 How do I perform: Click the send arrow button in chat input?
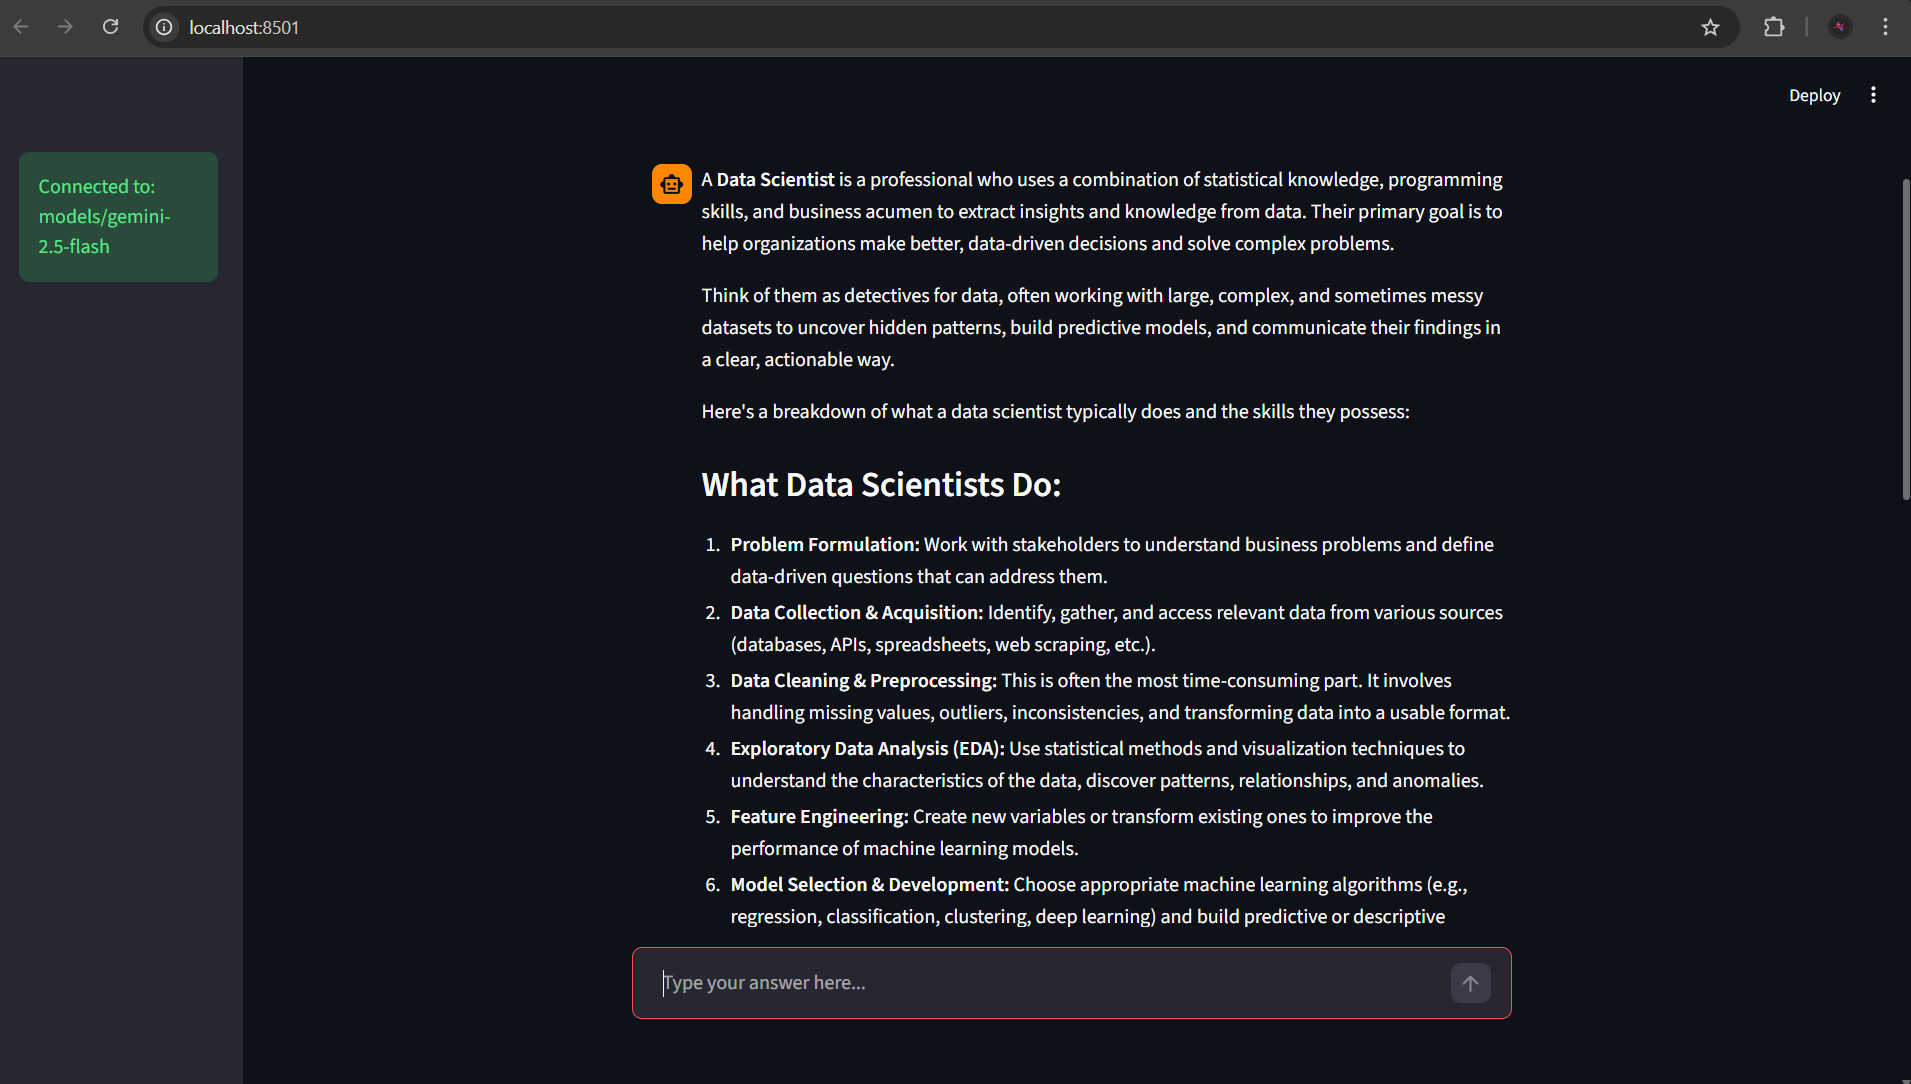(1470, 983)
